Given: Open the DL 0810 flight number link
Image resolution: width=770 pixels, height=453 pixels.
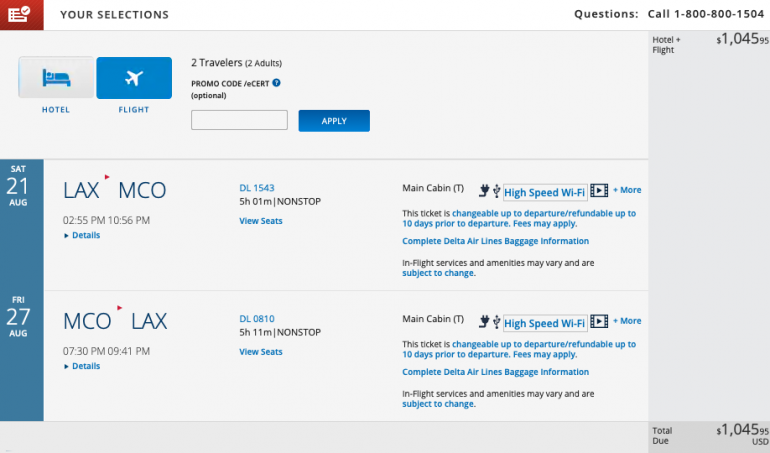Looking at the screenshot, I should tap(257, 319).
